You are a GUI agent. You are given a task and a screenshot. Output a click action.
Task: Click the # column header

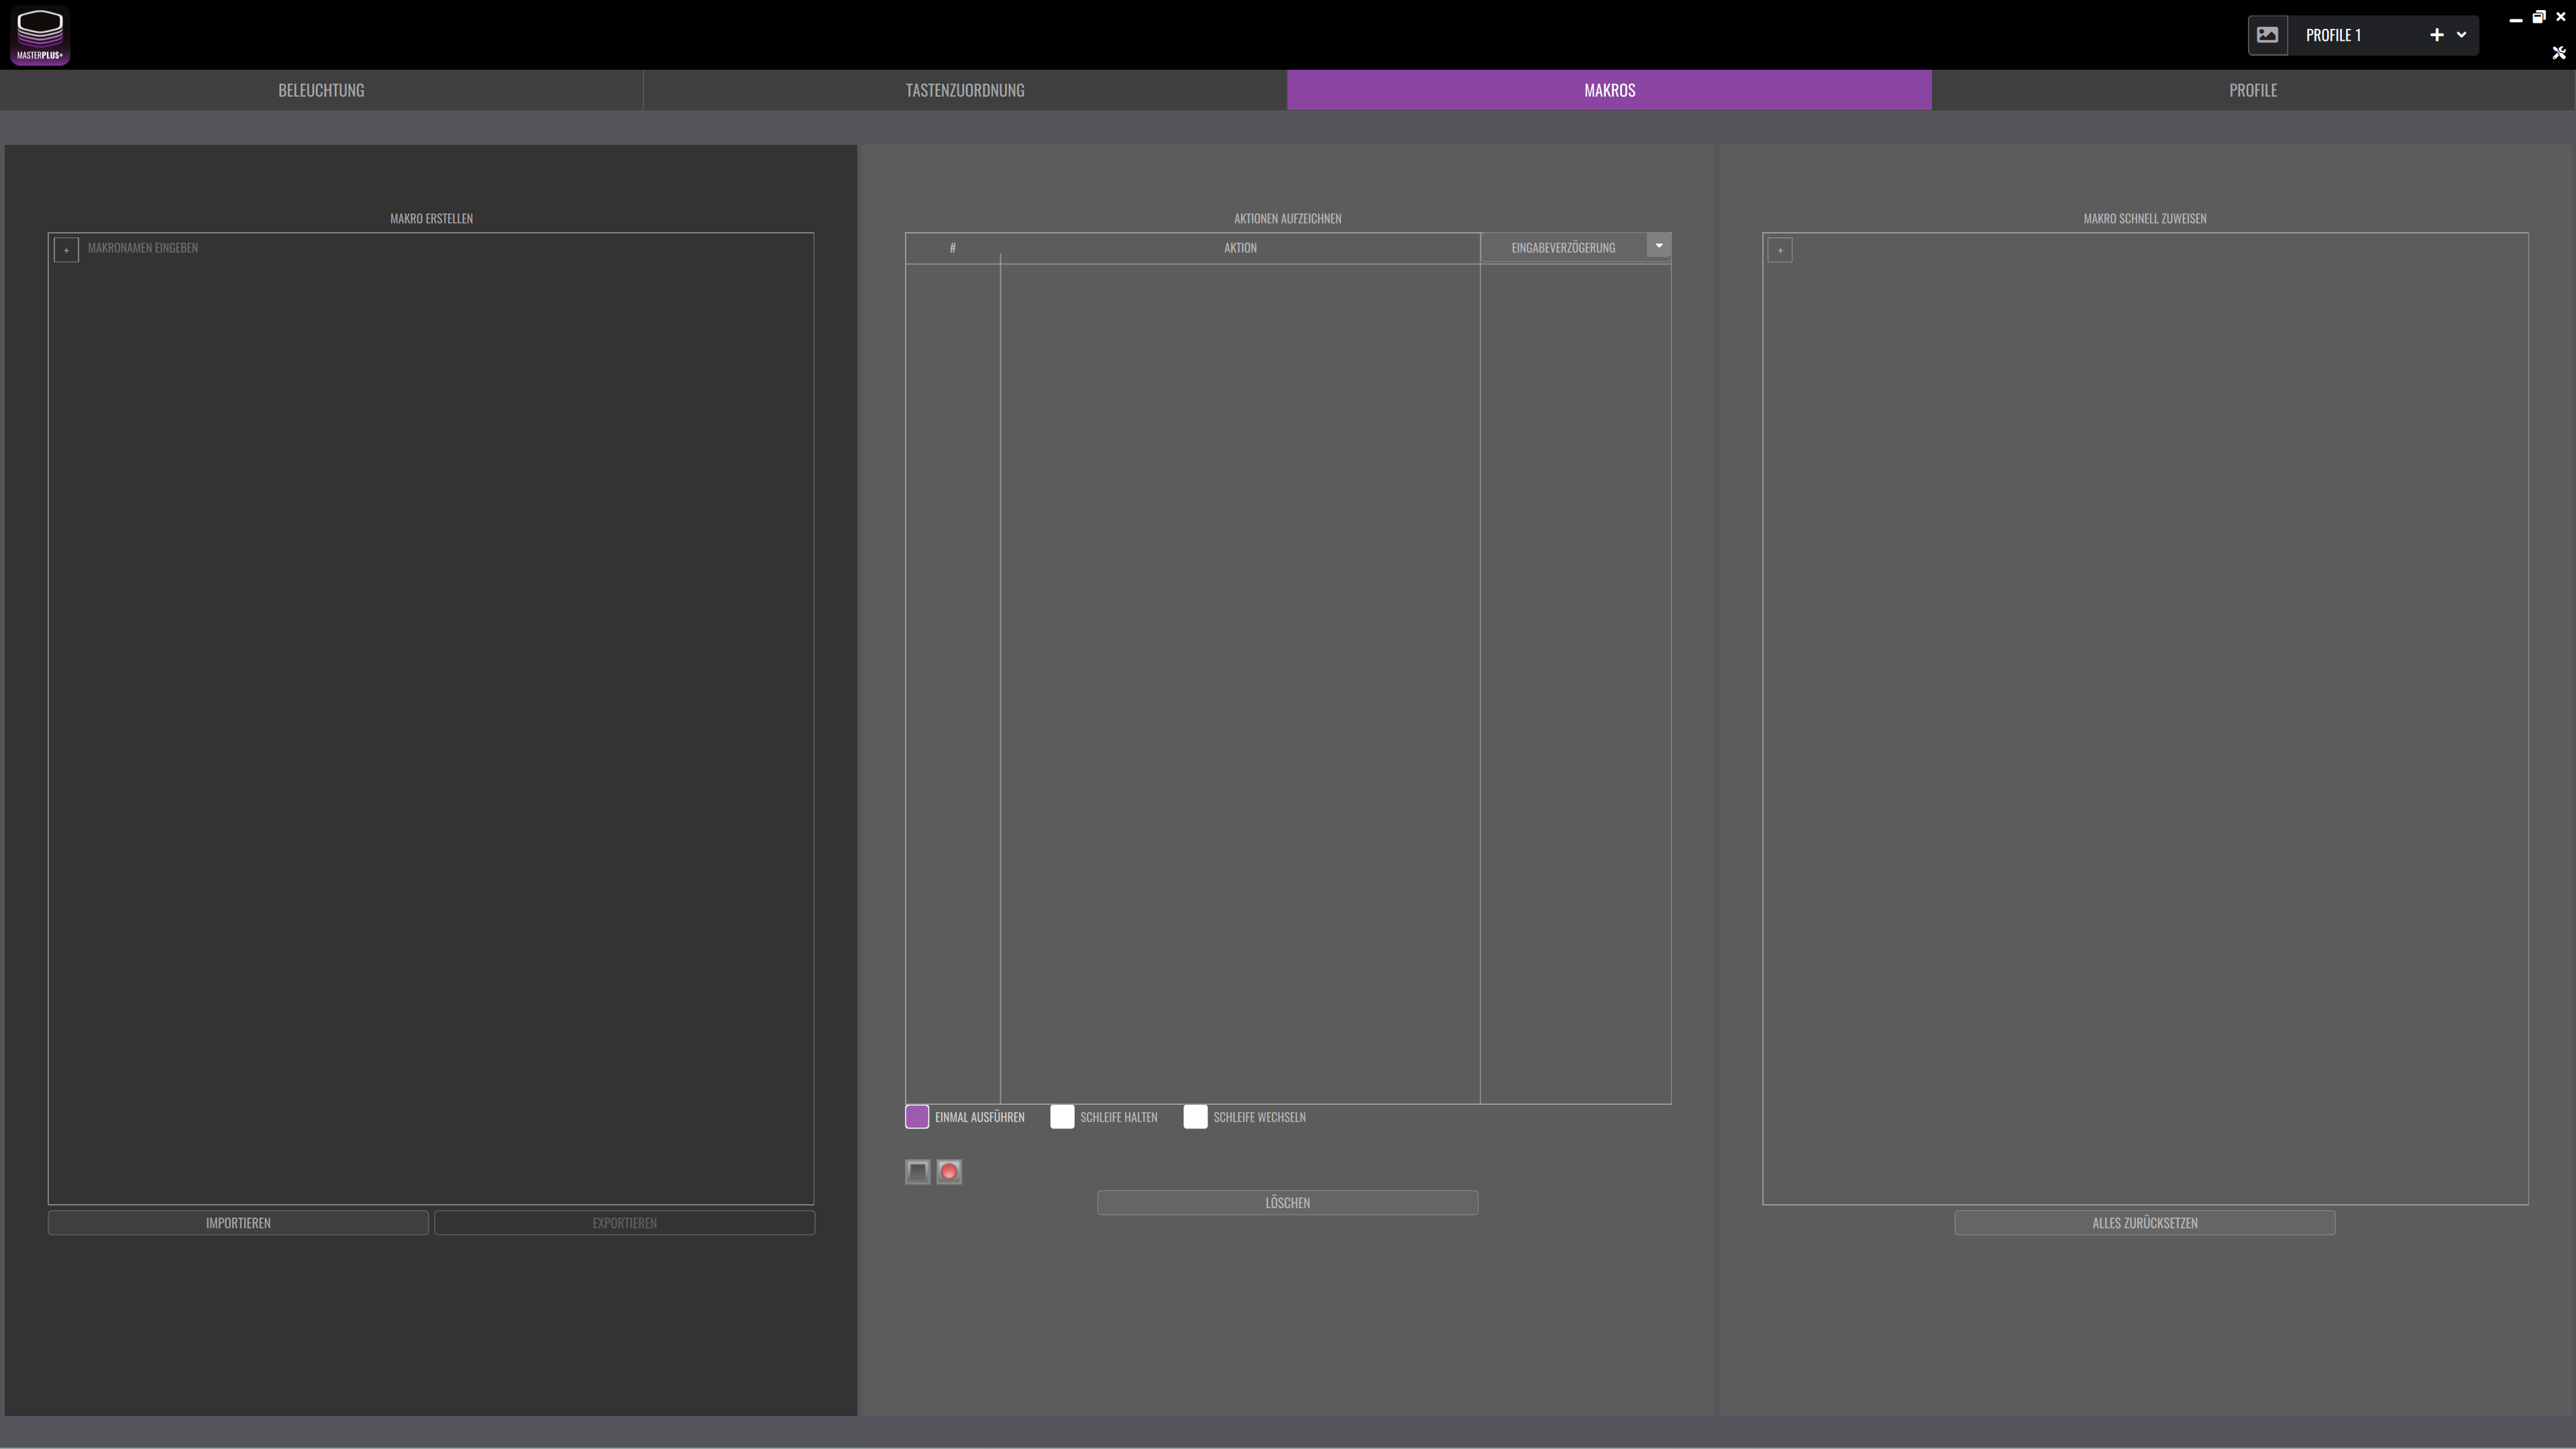point(953,248)
